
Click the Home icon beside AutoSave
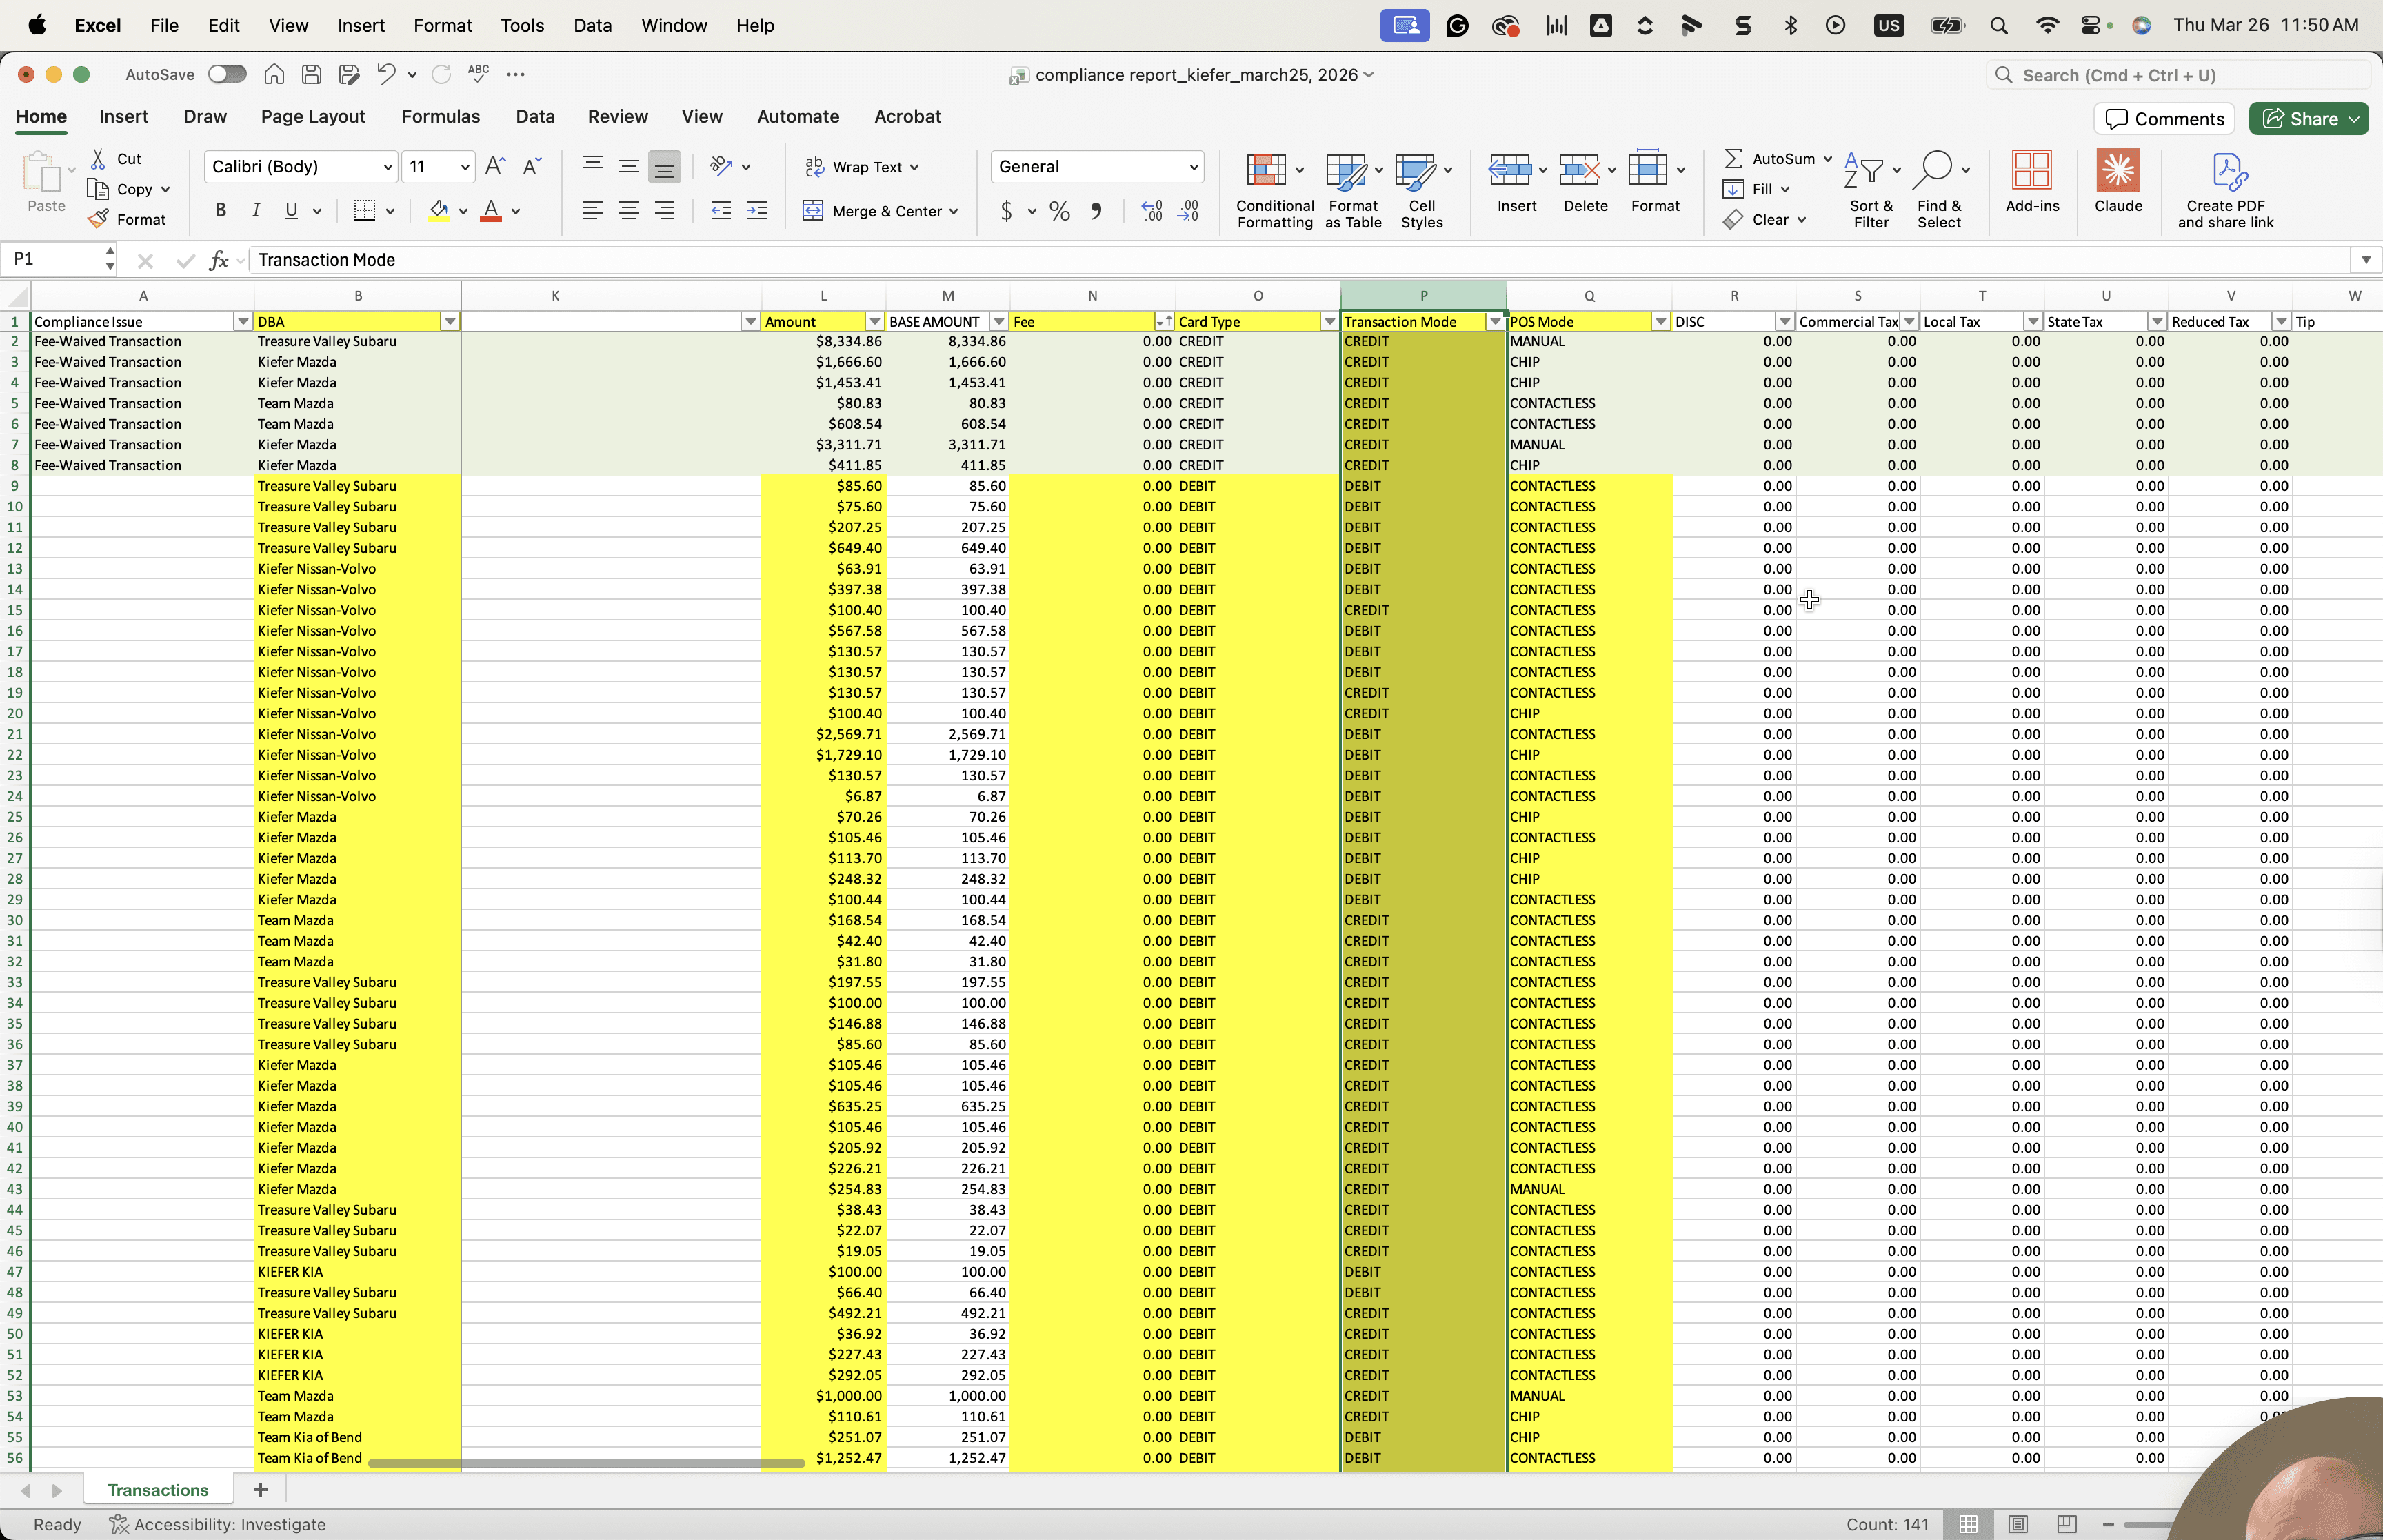[x=274, y=74]
